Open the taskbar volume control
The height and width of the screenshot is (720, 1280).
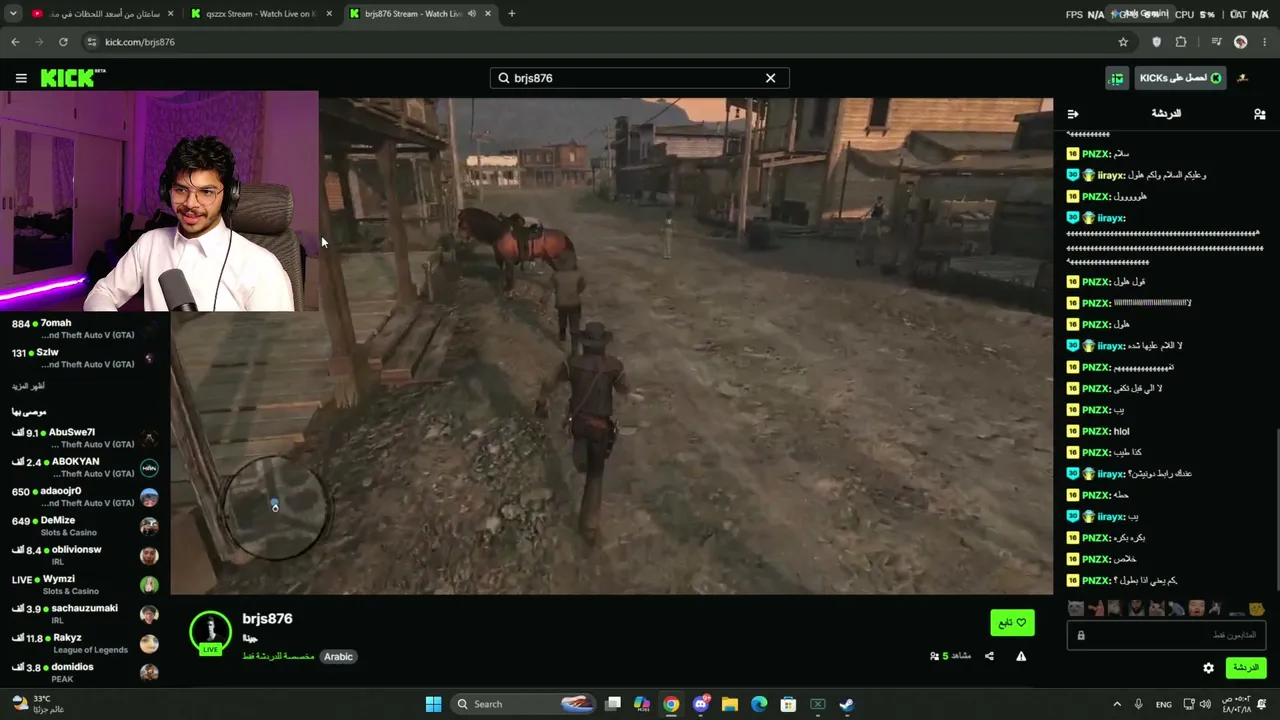1207,704
